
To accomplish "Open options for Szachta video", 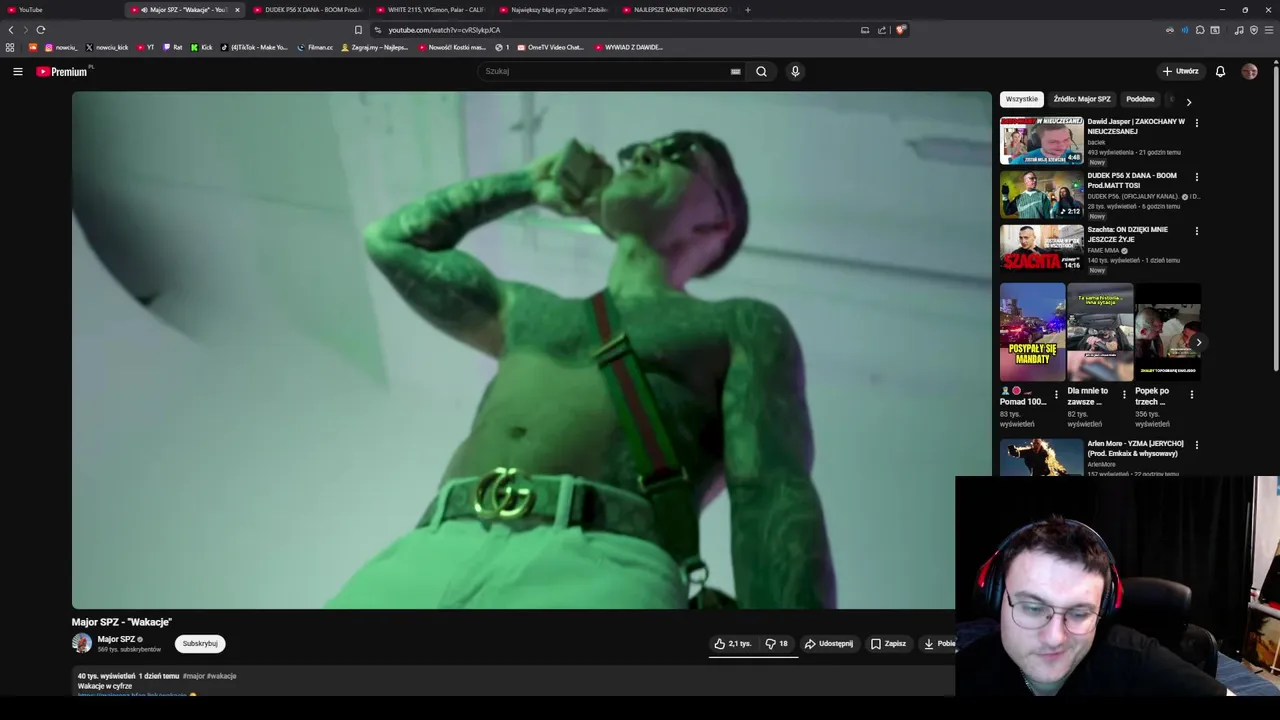I will click(x=1196, y=231).
